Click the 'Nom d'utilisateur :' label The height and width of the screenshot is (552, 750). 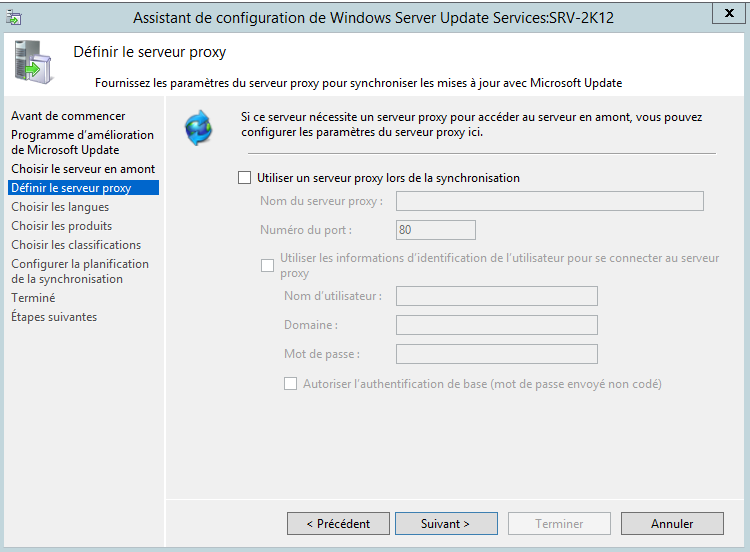pyautogui.click(x=333, y=296)
